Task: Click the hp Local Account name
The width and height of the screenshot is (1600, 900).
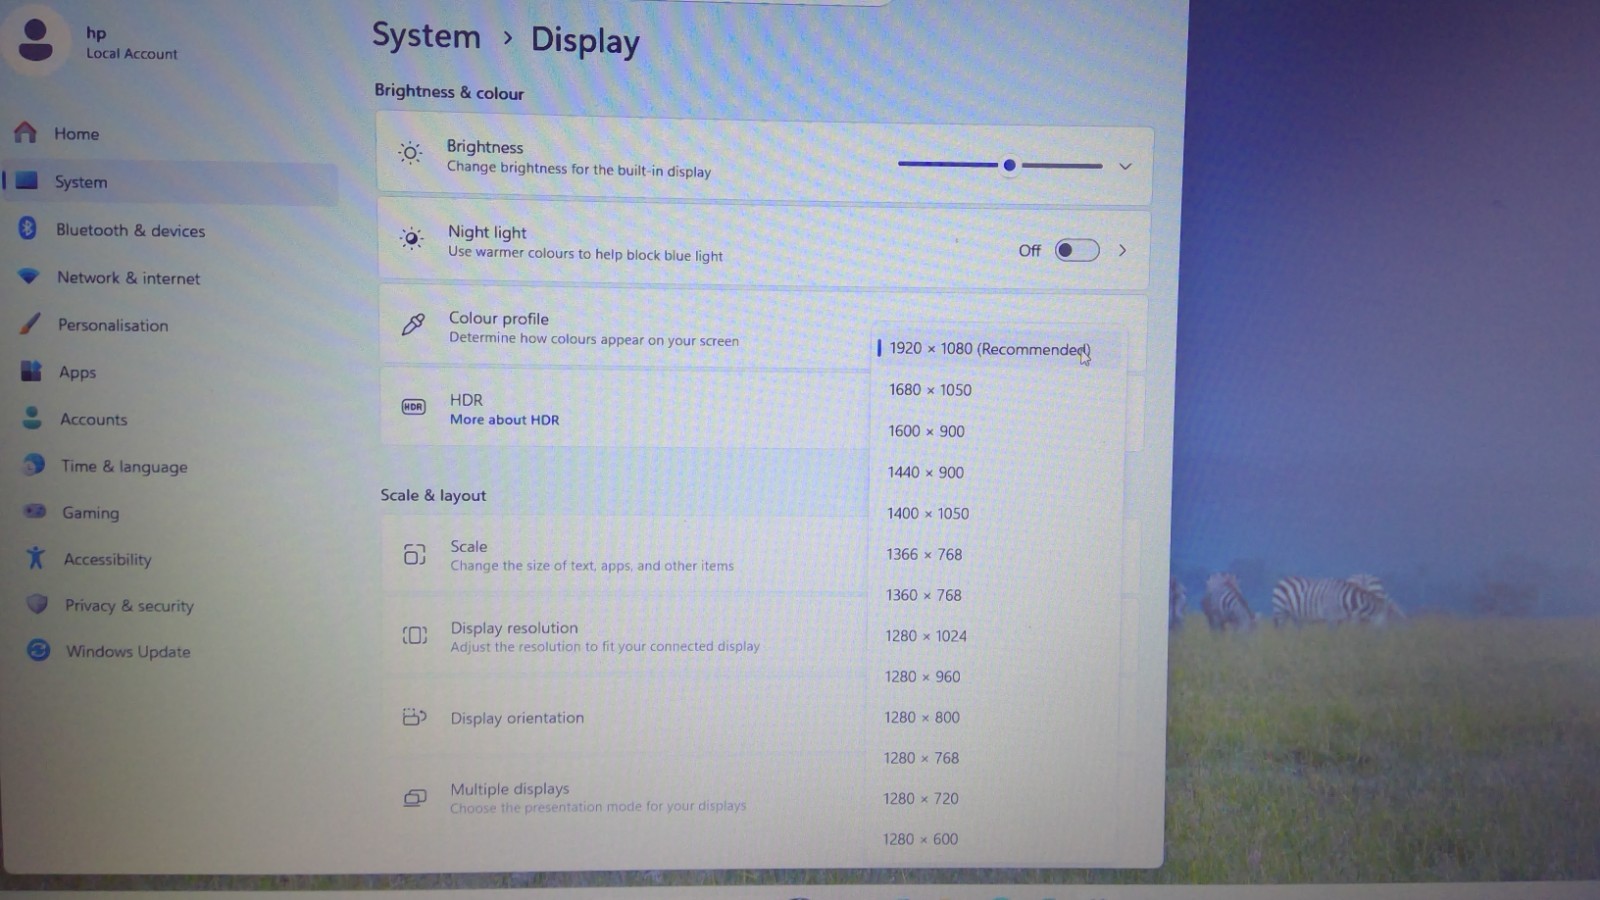Action: tap(131, 43)
